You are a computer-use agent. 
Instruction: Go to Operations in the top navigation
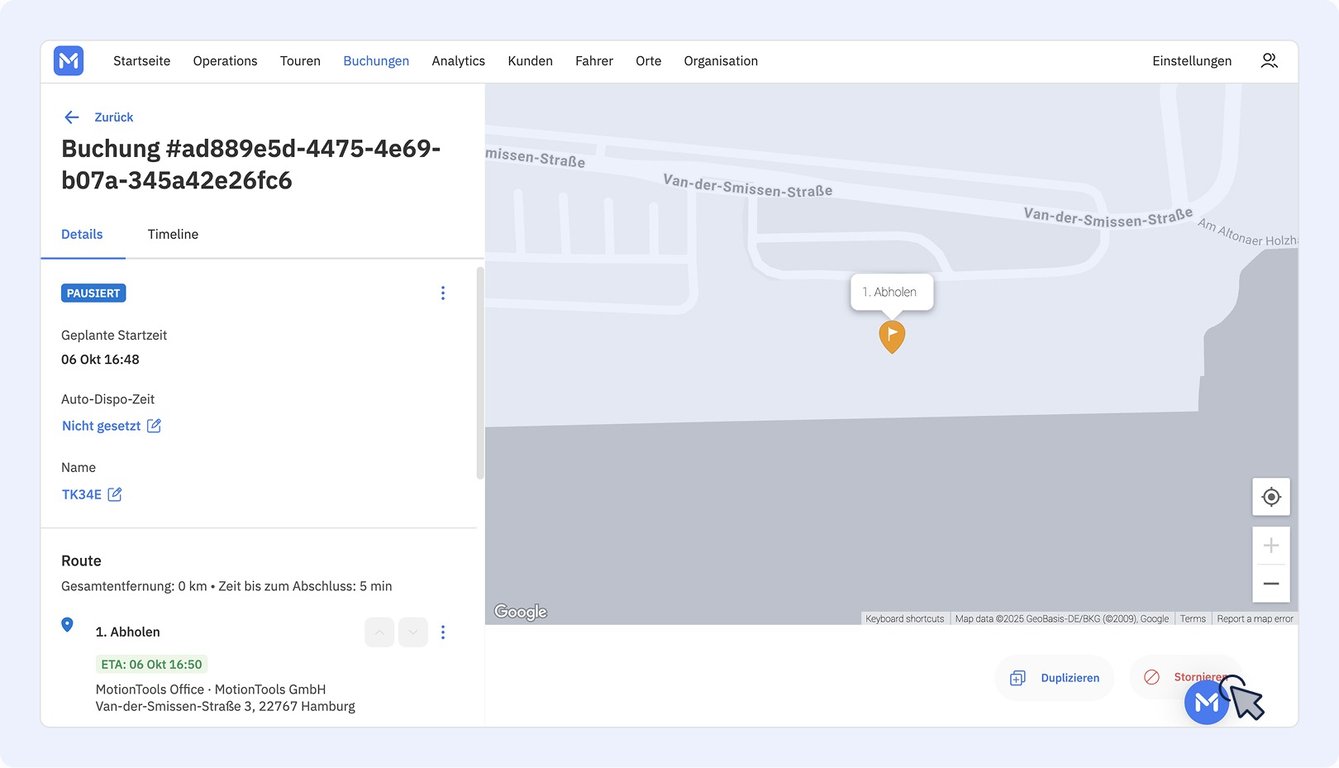tap(225, 61)
